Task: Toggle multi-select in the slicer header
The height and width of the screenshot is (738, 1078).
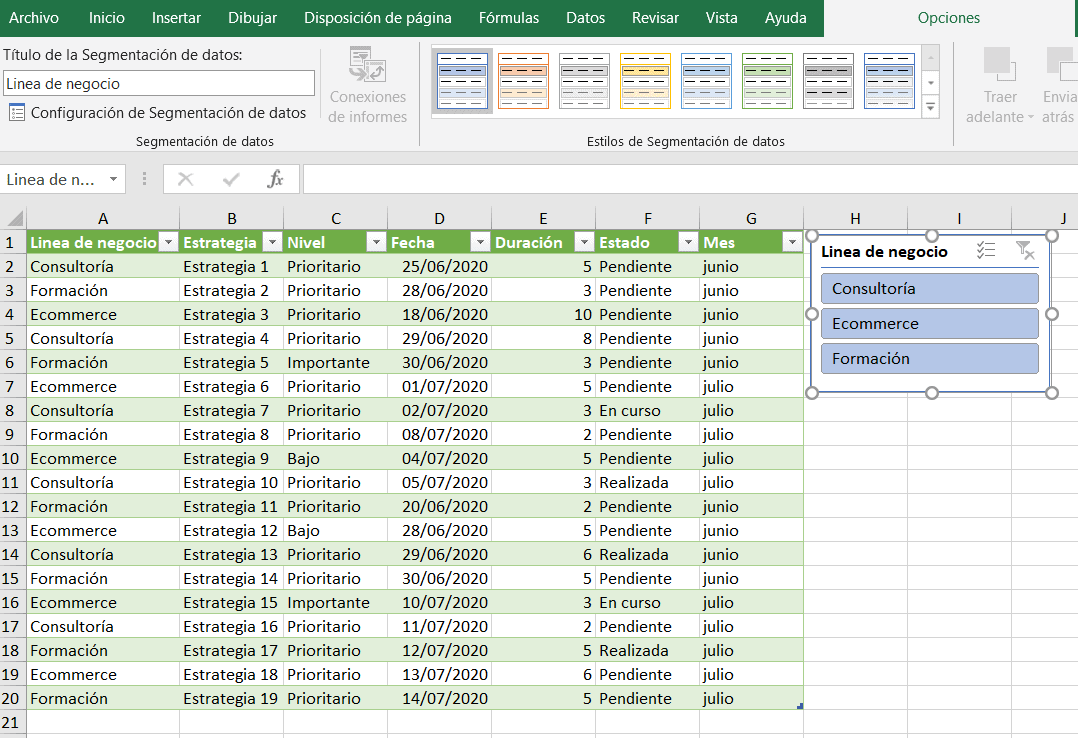Action: pos(986,250)
